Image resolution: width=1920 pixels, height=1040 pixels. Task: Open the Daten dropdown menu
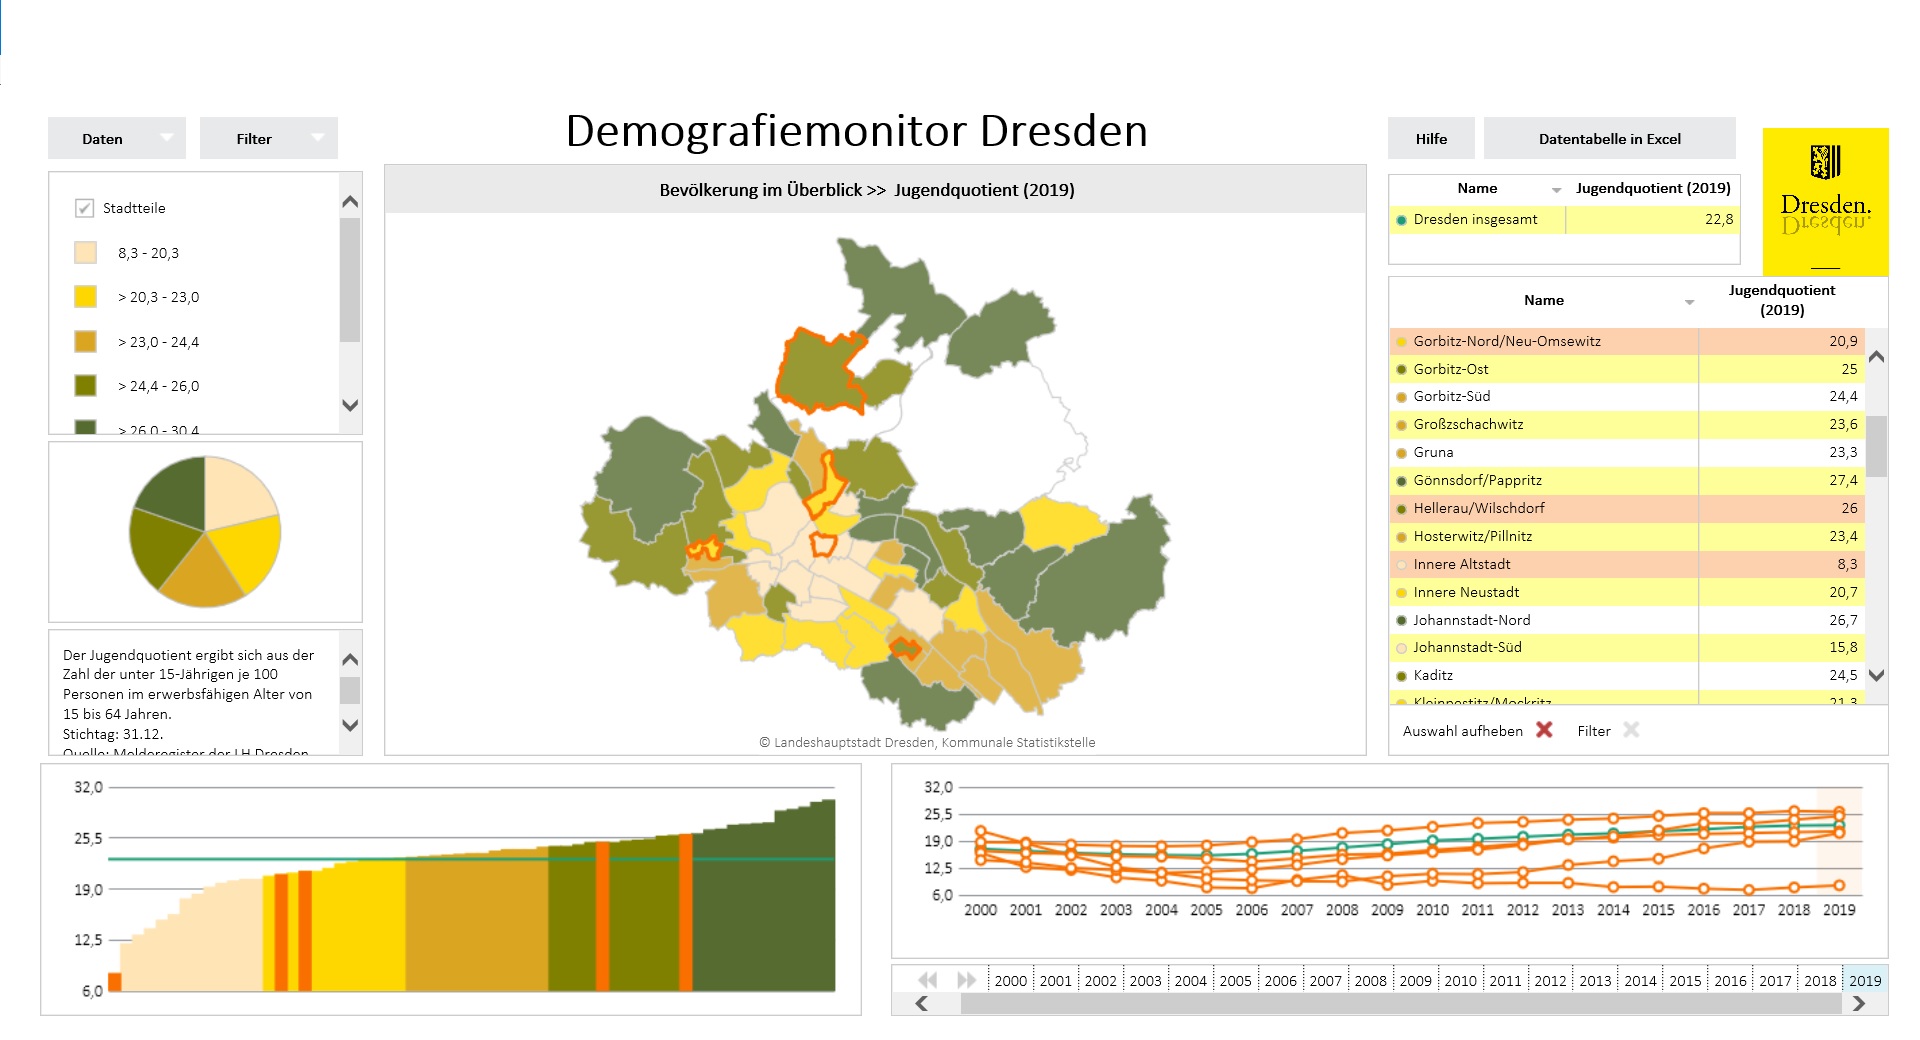click(117, 139)
